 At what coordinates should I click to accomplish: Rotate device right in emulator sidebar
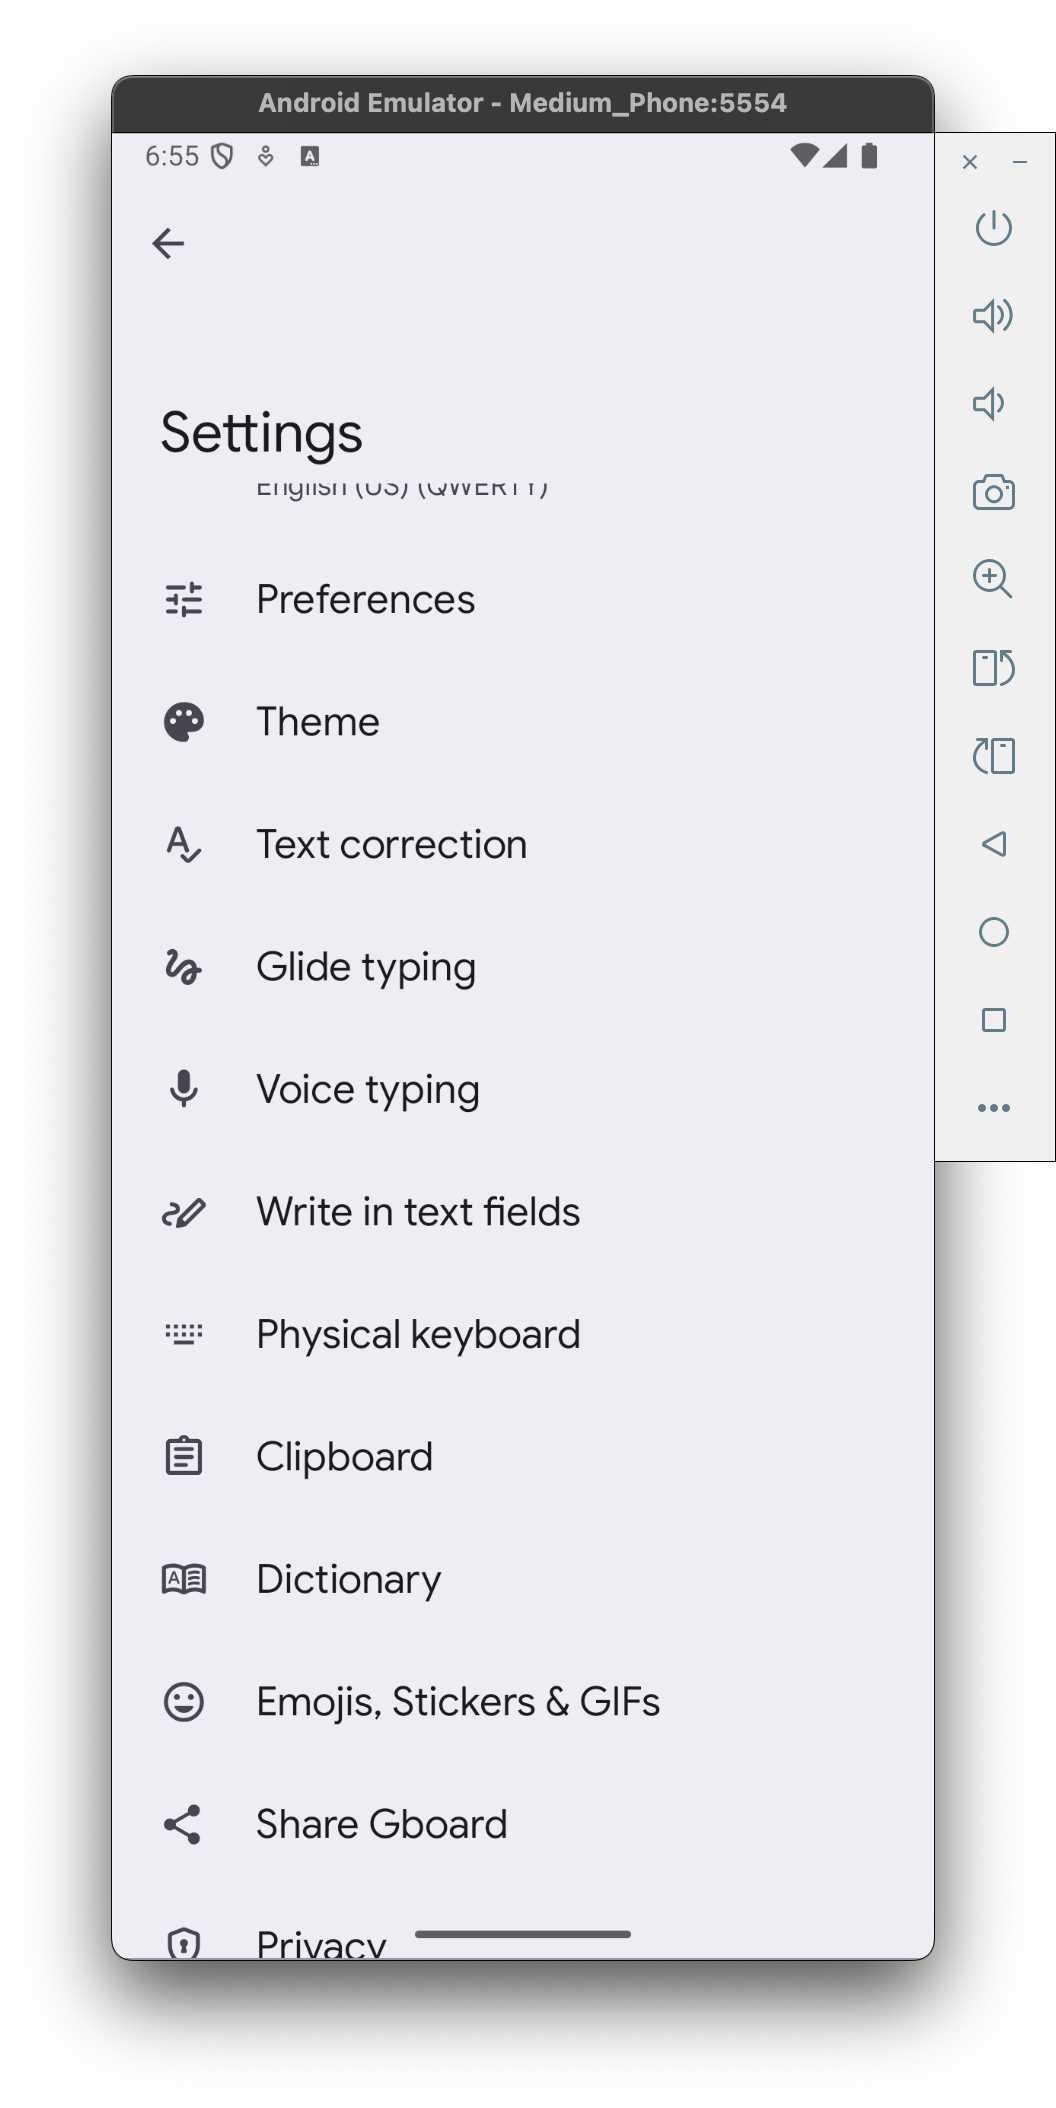993,756
